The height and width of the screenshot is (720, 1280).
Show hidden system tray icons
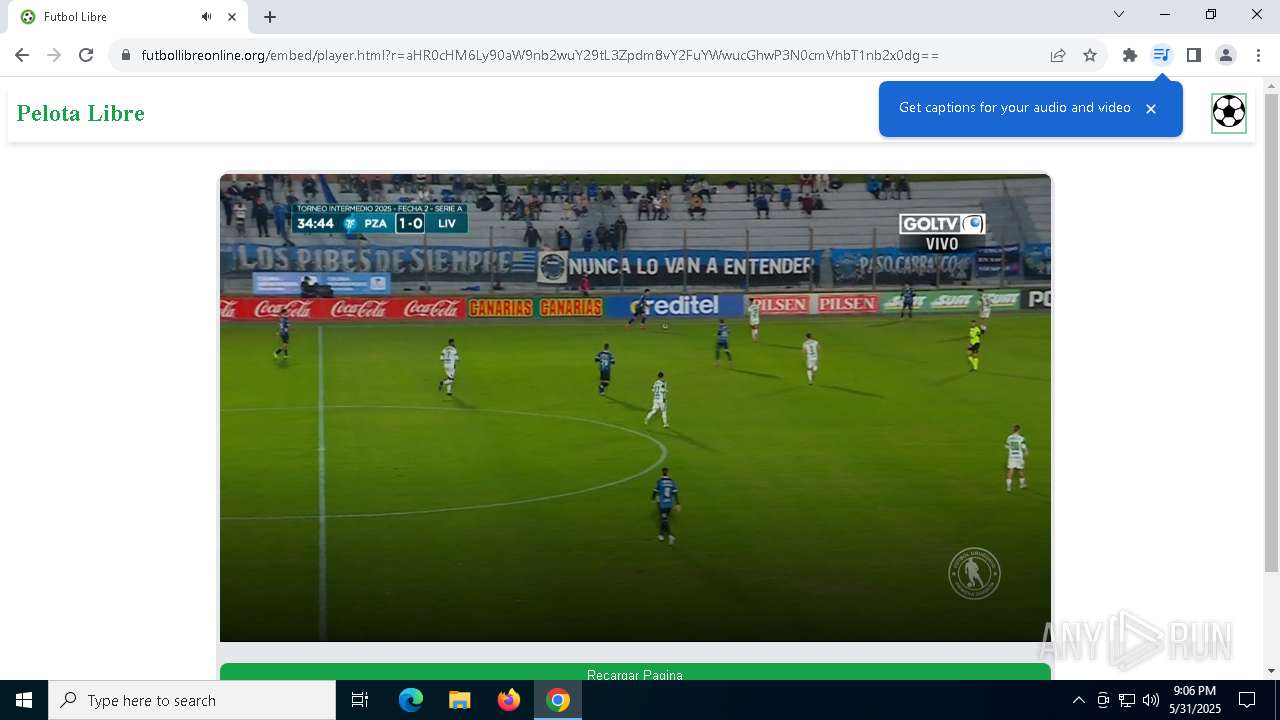pyautogui.click(x=1078, y=700)
